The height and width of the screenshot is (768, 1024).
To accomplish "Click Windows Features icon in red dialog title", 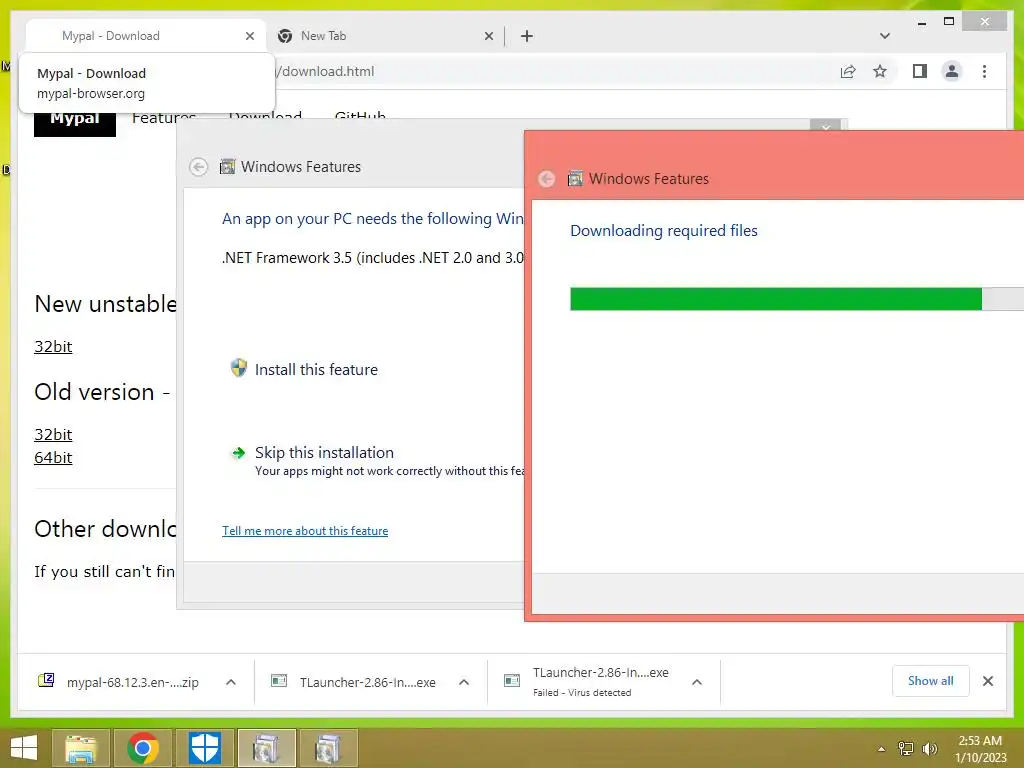I will 575,178.
